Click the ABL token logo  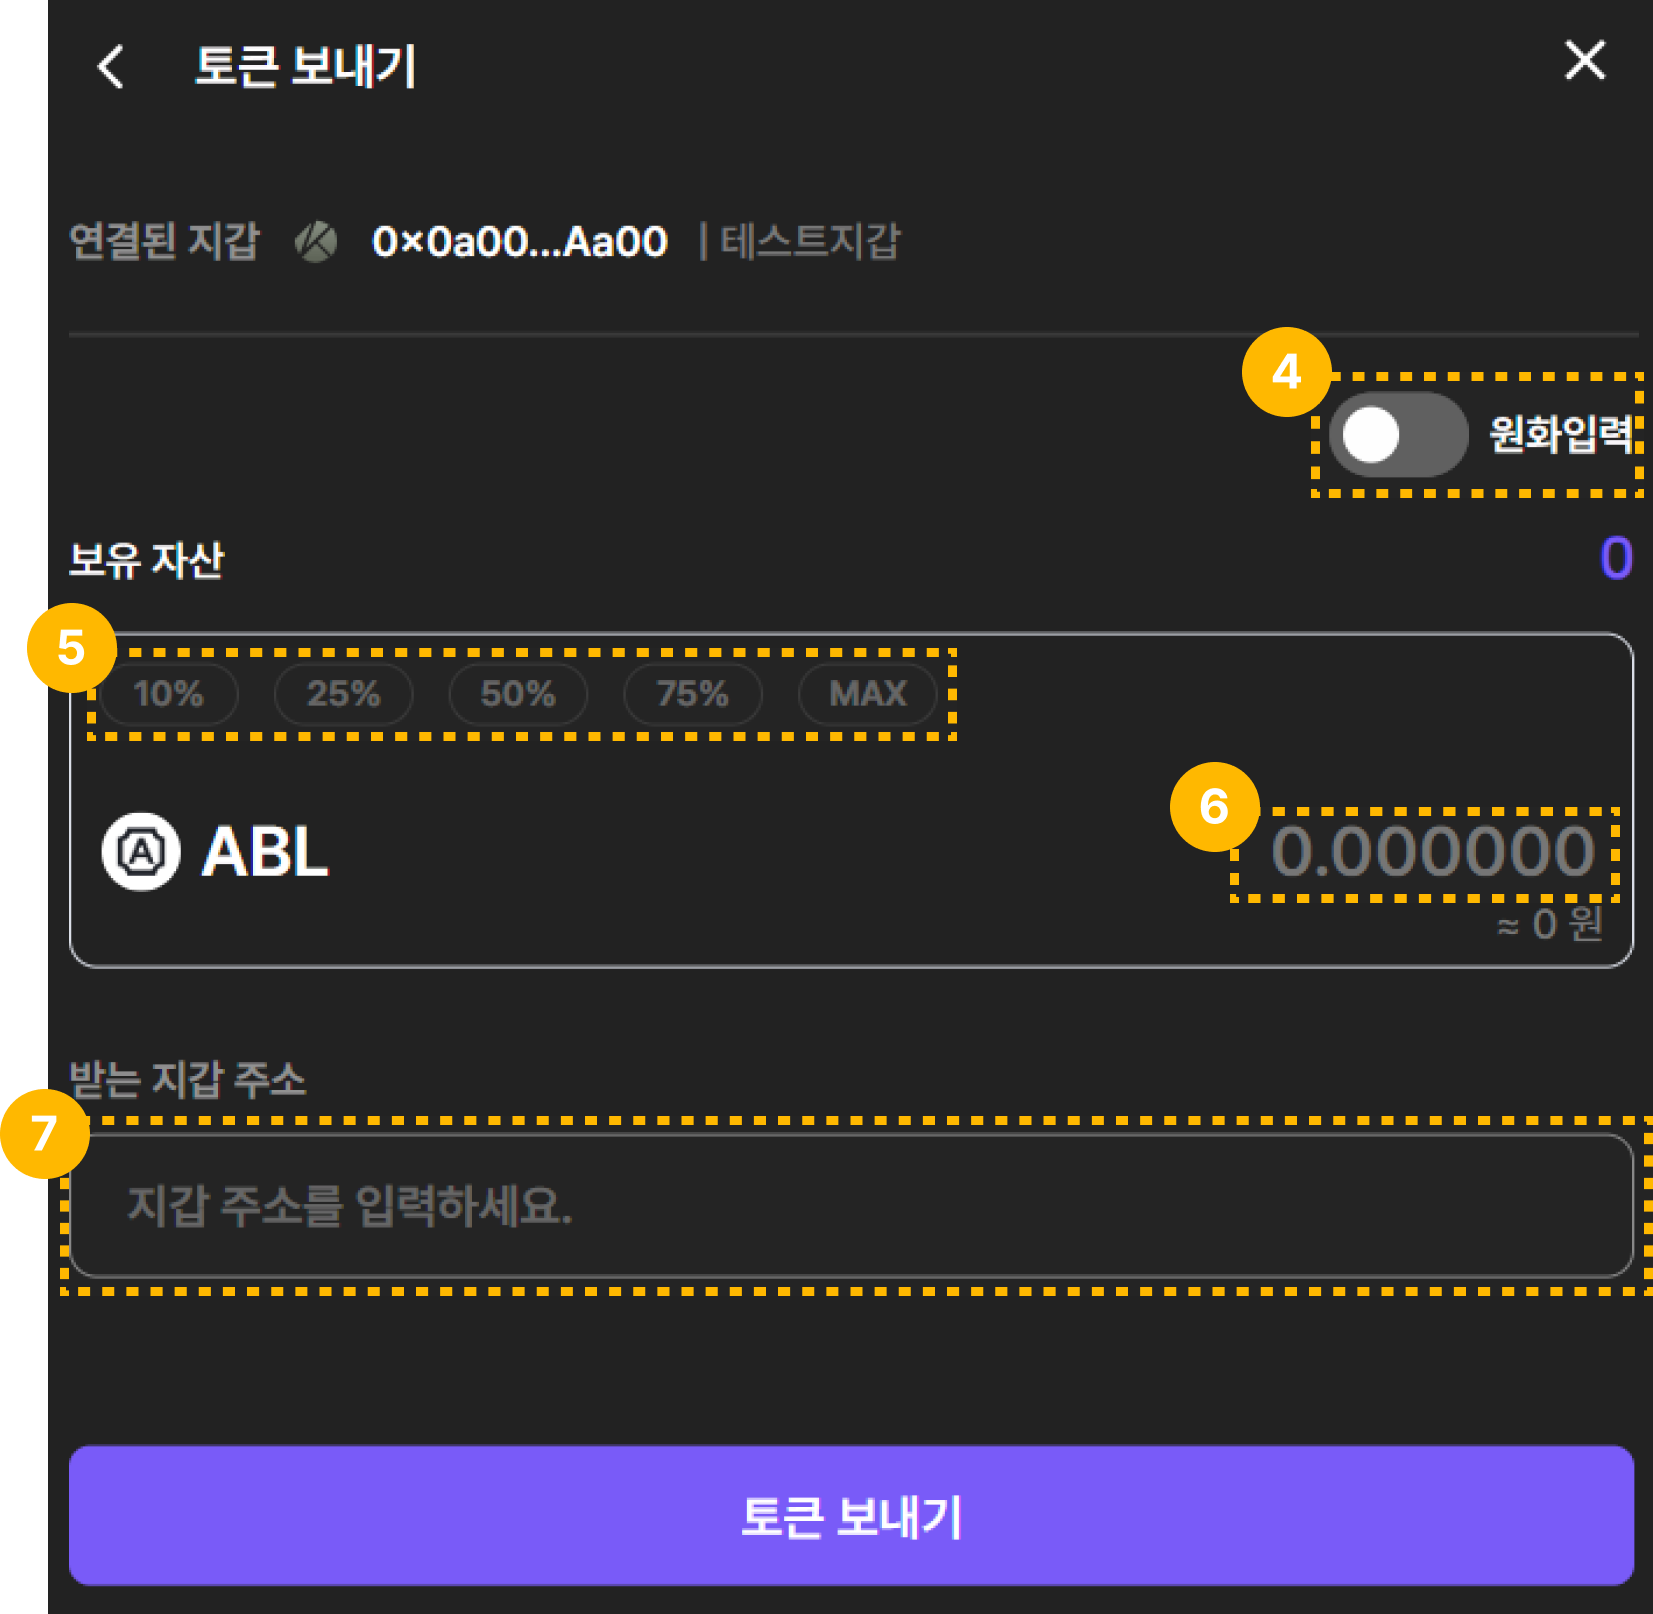[x=141, y=852]
